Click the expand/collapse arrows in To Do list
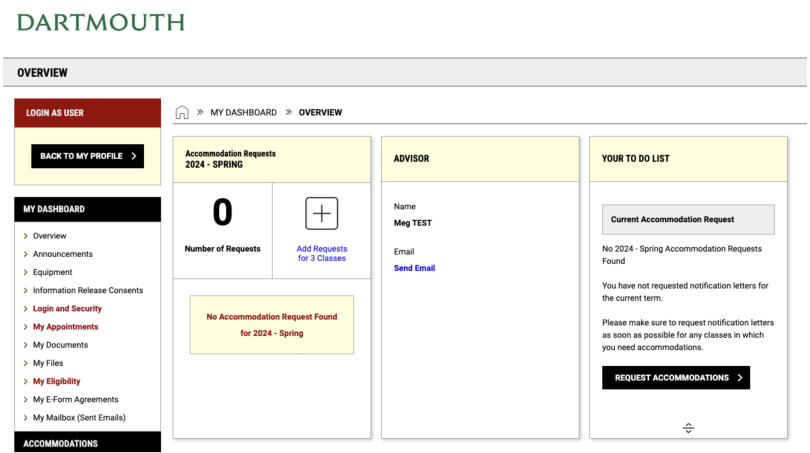This screenshot has height=453, width=810. (688, 428)
